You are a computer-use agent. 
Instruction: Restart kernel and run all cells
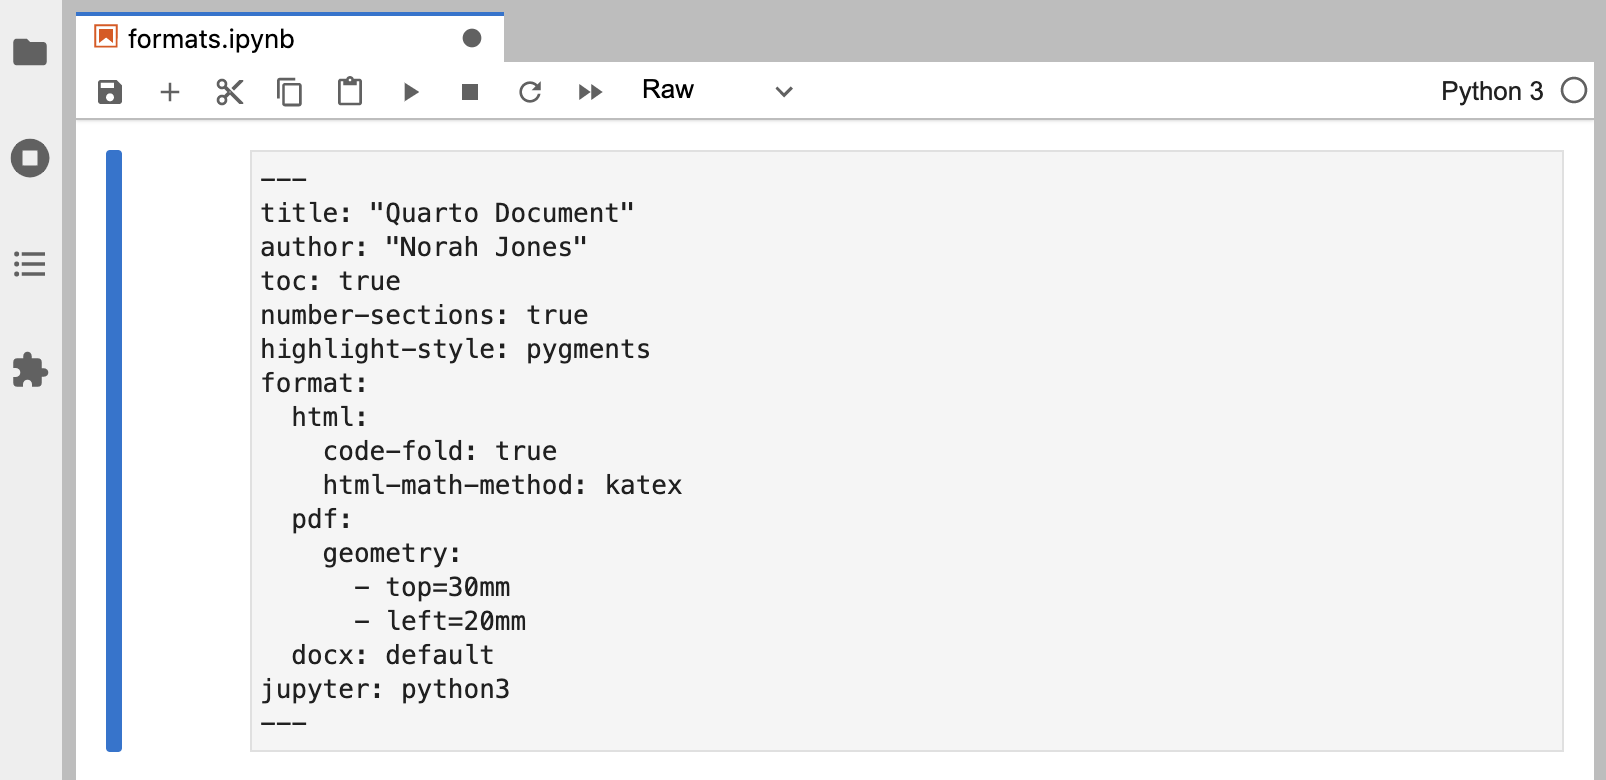tap(590, 92)
